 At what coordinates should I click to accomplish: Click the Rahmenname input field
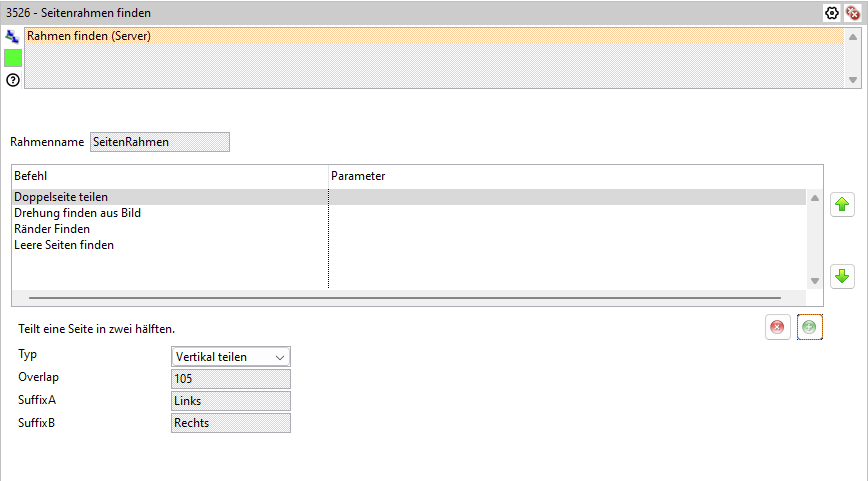tap(160, 142)
